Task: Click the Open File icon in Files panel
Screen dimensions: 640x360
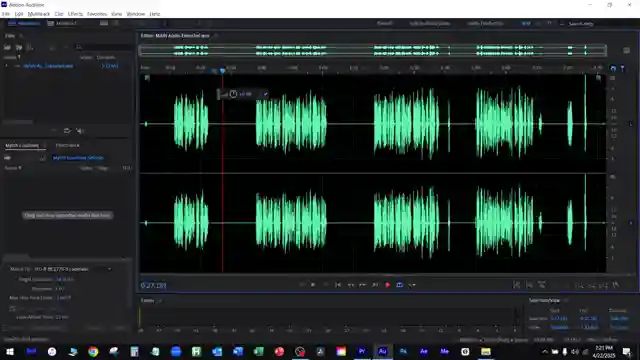Action: click(x=7, y=47)
